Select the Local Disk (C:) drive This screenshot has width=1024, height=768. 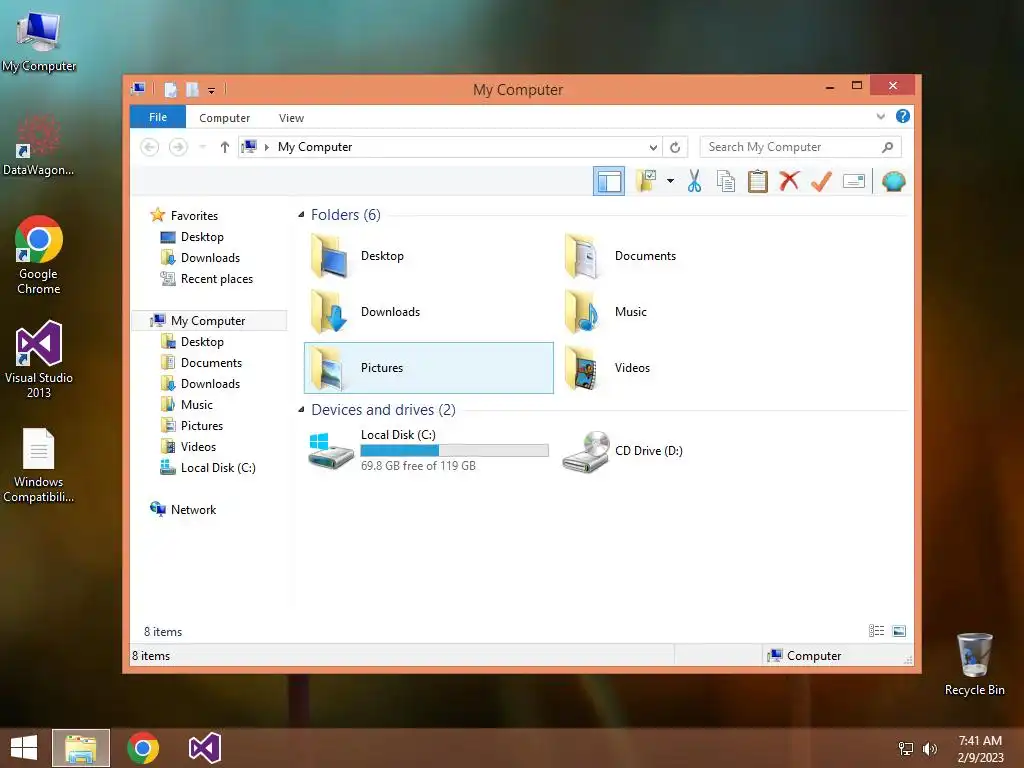coord(428,450)
